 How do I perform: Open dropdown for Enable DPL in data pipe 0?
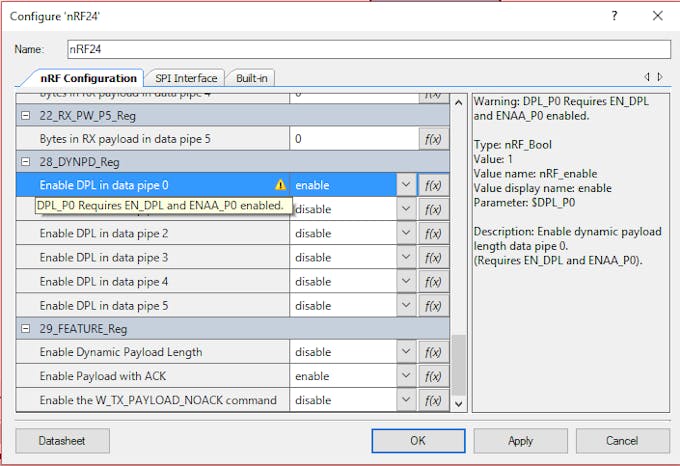pos(406,185)
